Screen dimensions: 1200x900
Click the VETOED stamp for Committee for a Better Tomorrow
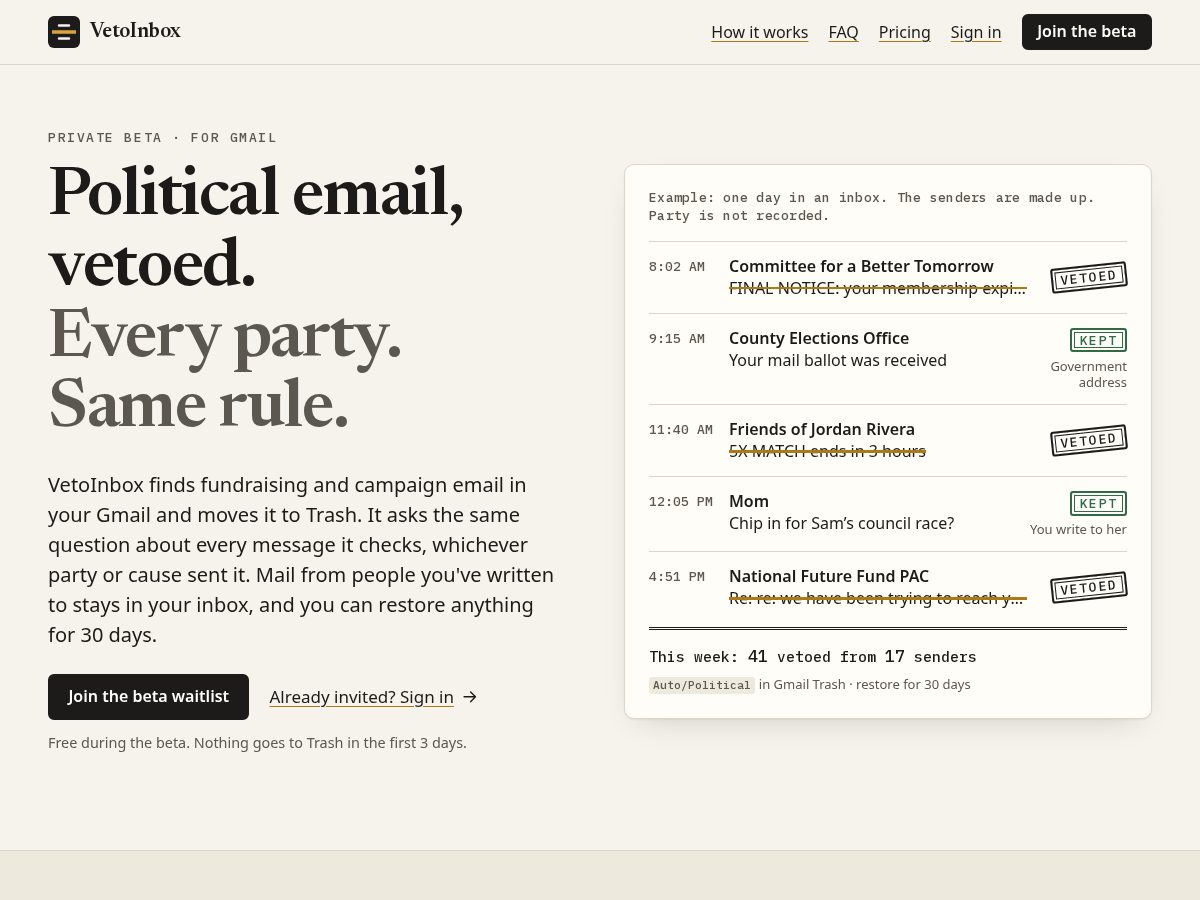[x=1089, y=277]
